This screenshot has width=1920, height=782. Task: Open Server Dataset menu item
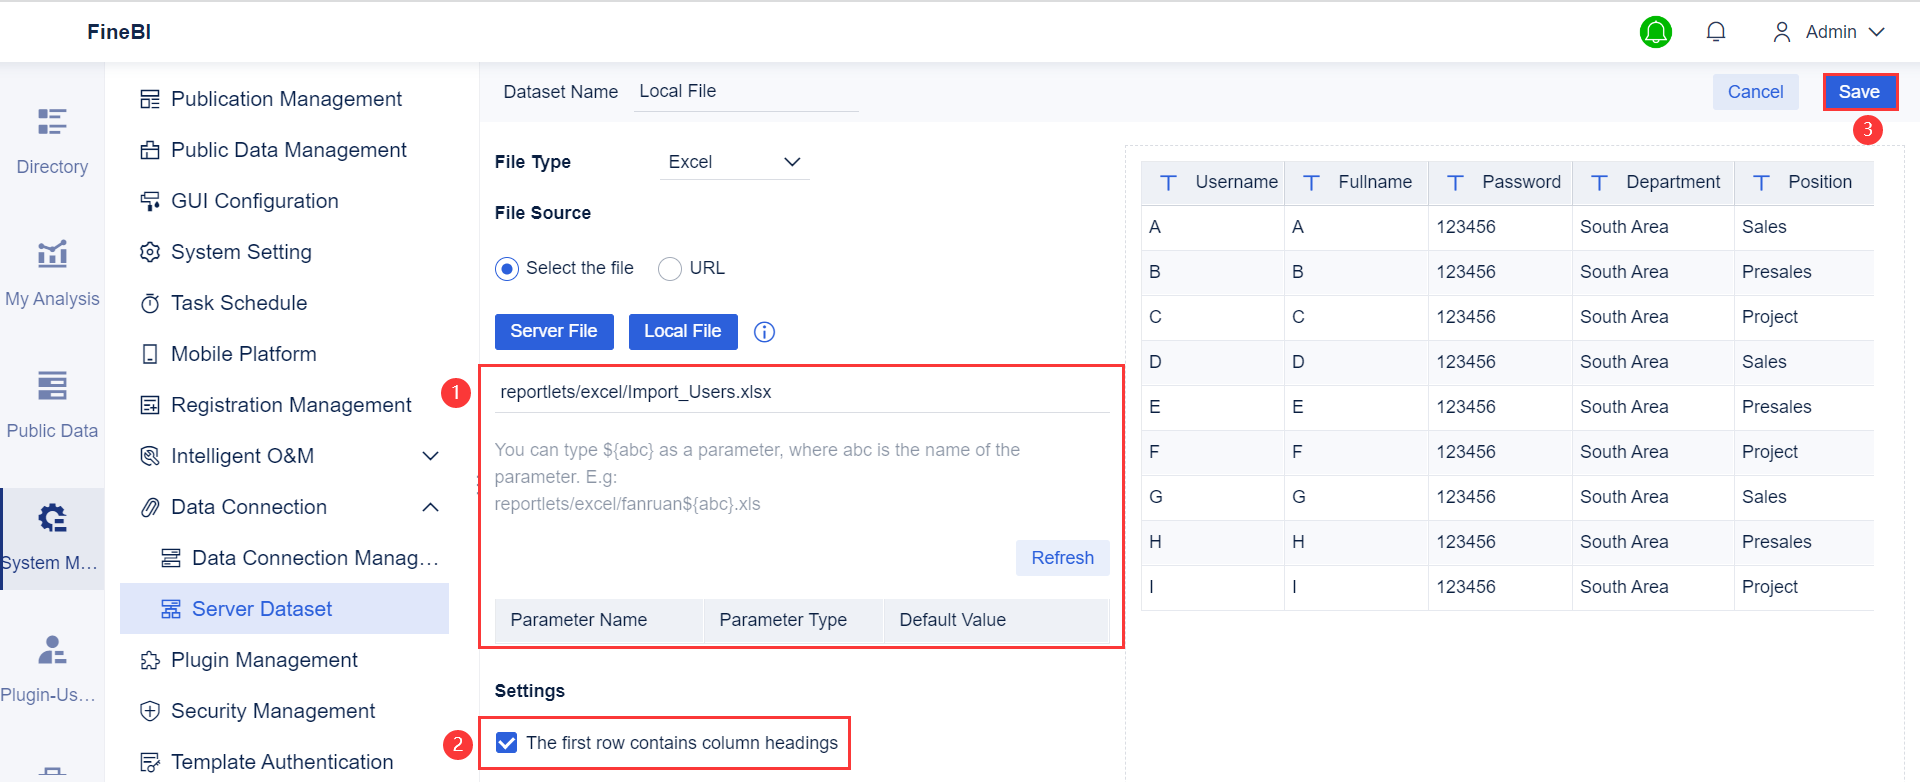(x=261, y=609)
